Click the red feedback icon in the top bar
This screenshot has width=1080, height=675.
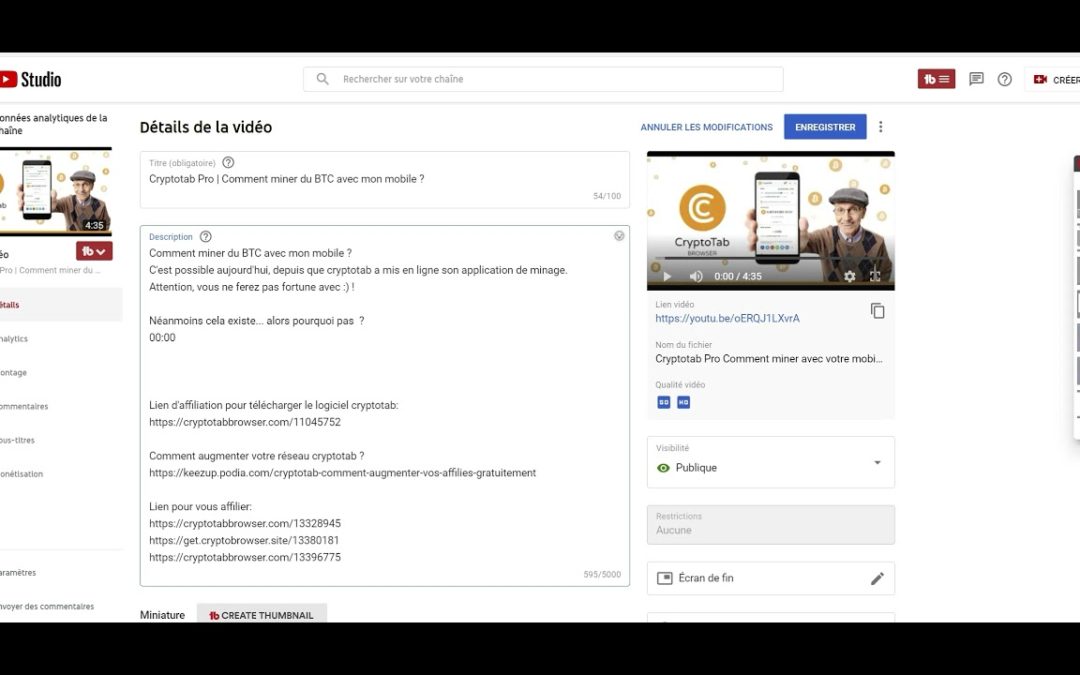pos(936,77)
